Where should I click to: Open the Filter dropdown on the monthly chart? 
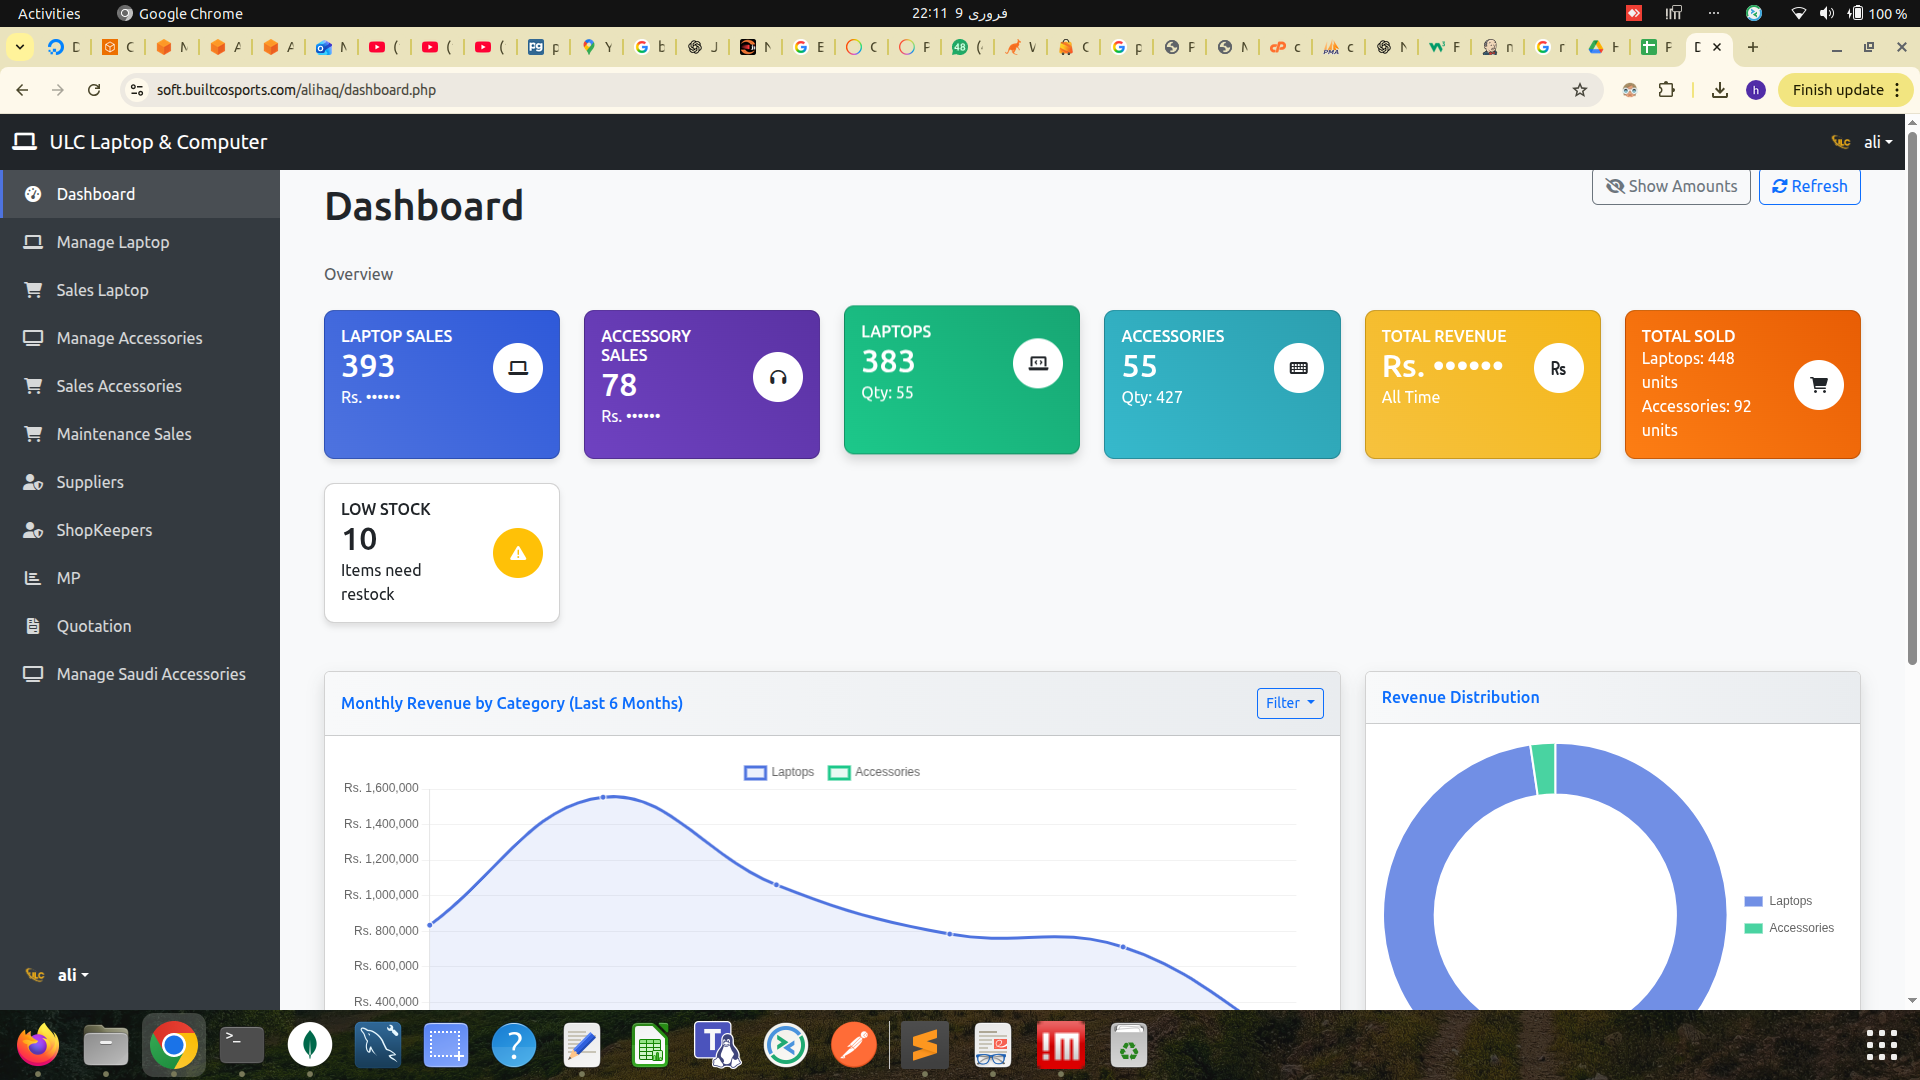click(1289, 703)
